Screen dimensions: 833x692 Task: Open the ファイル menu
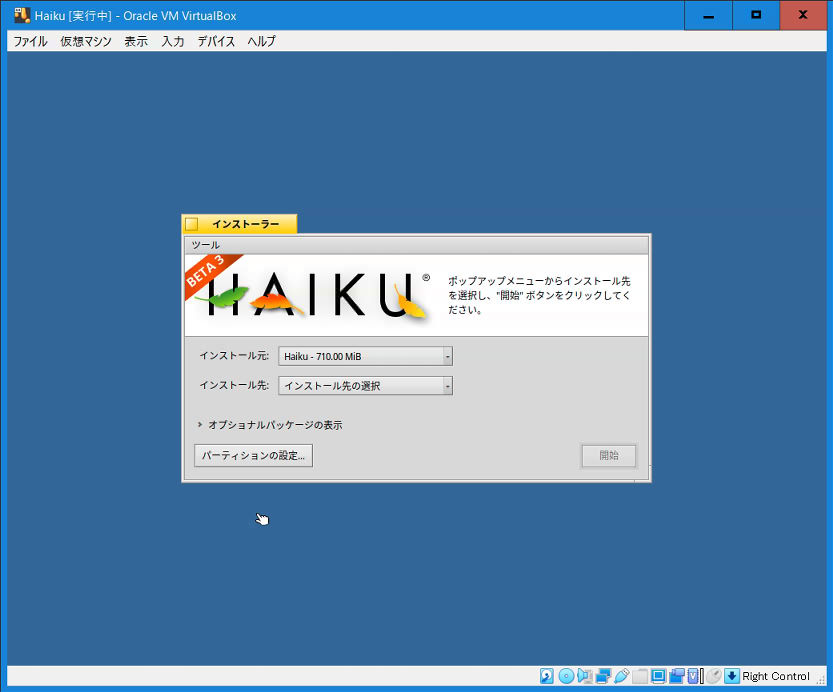[30, 41]
